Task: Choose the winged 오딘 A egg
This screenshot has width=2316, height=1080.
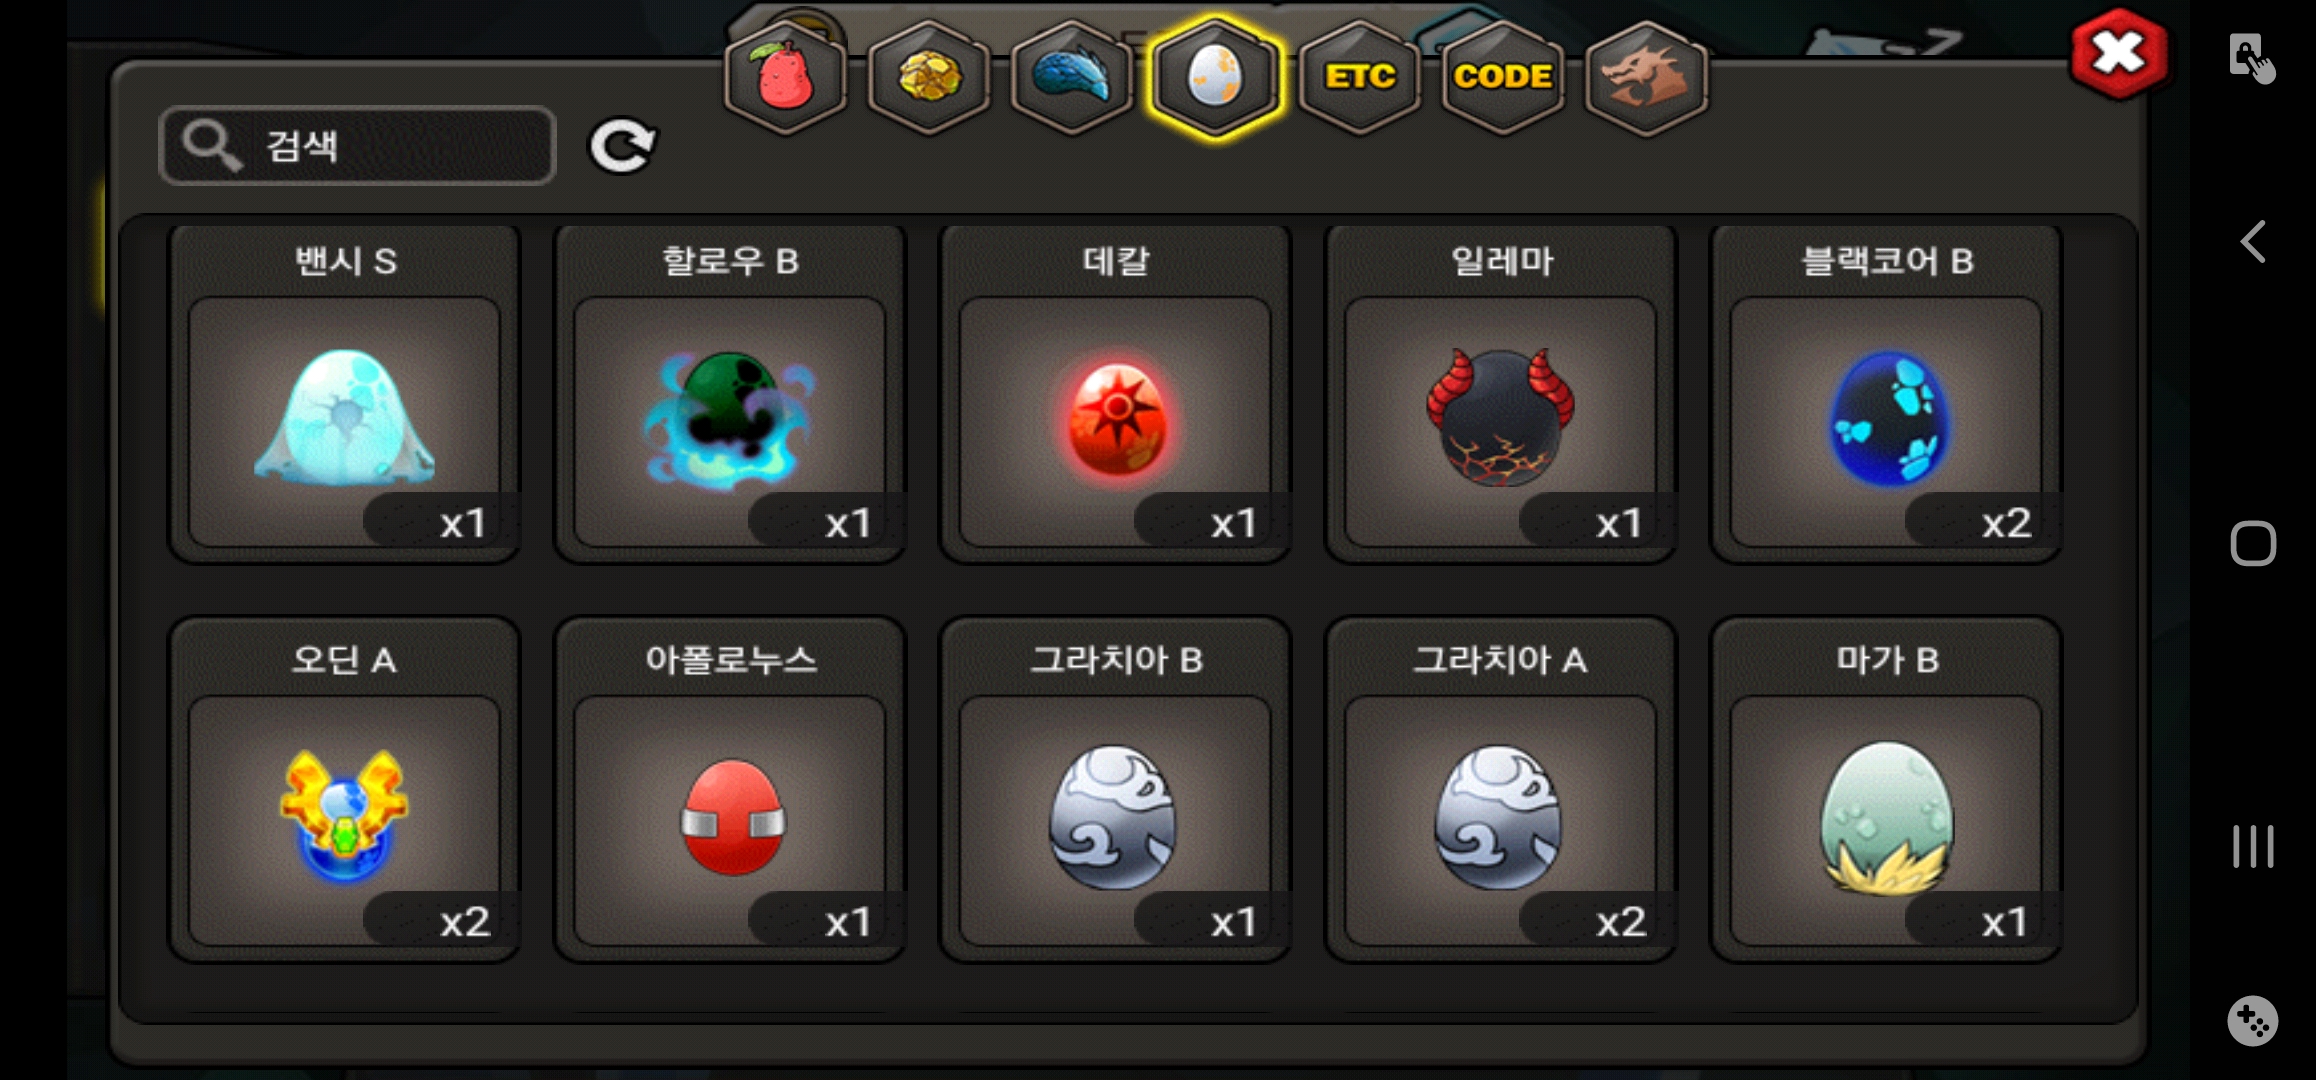Action: click(345, 790)
